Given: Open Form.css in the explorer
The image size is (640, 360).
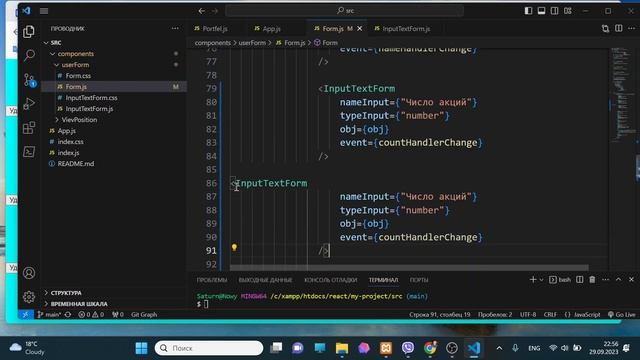Looking at the screenshot, I should coord(78,76).
